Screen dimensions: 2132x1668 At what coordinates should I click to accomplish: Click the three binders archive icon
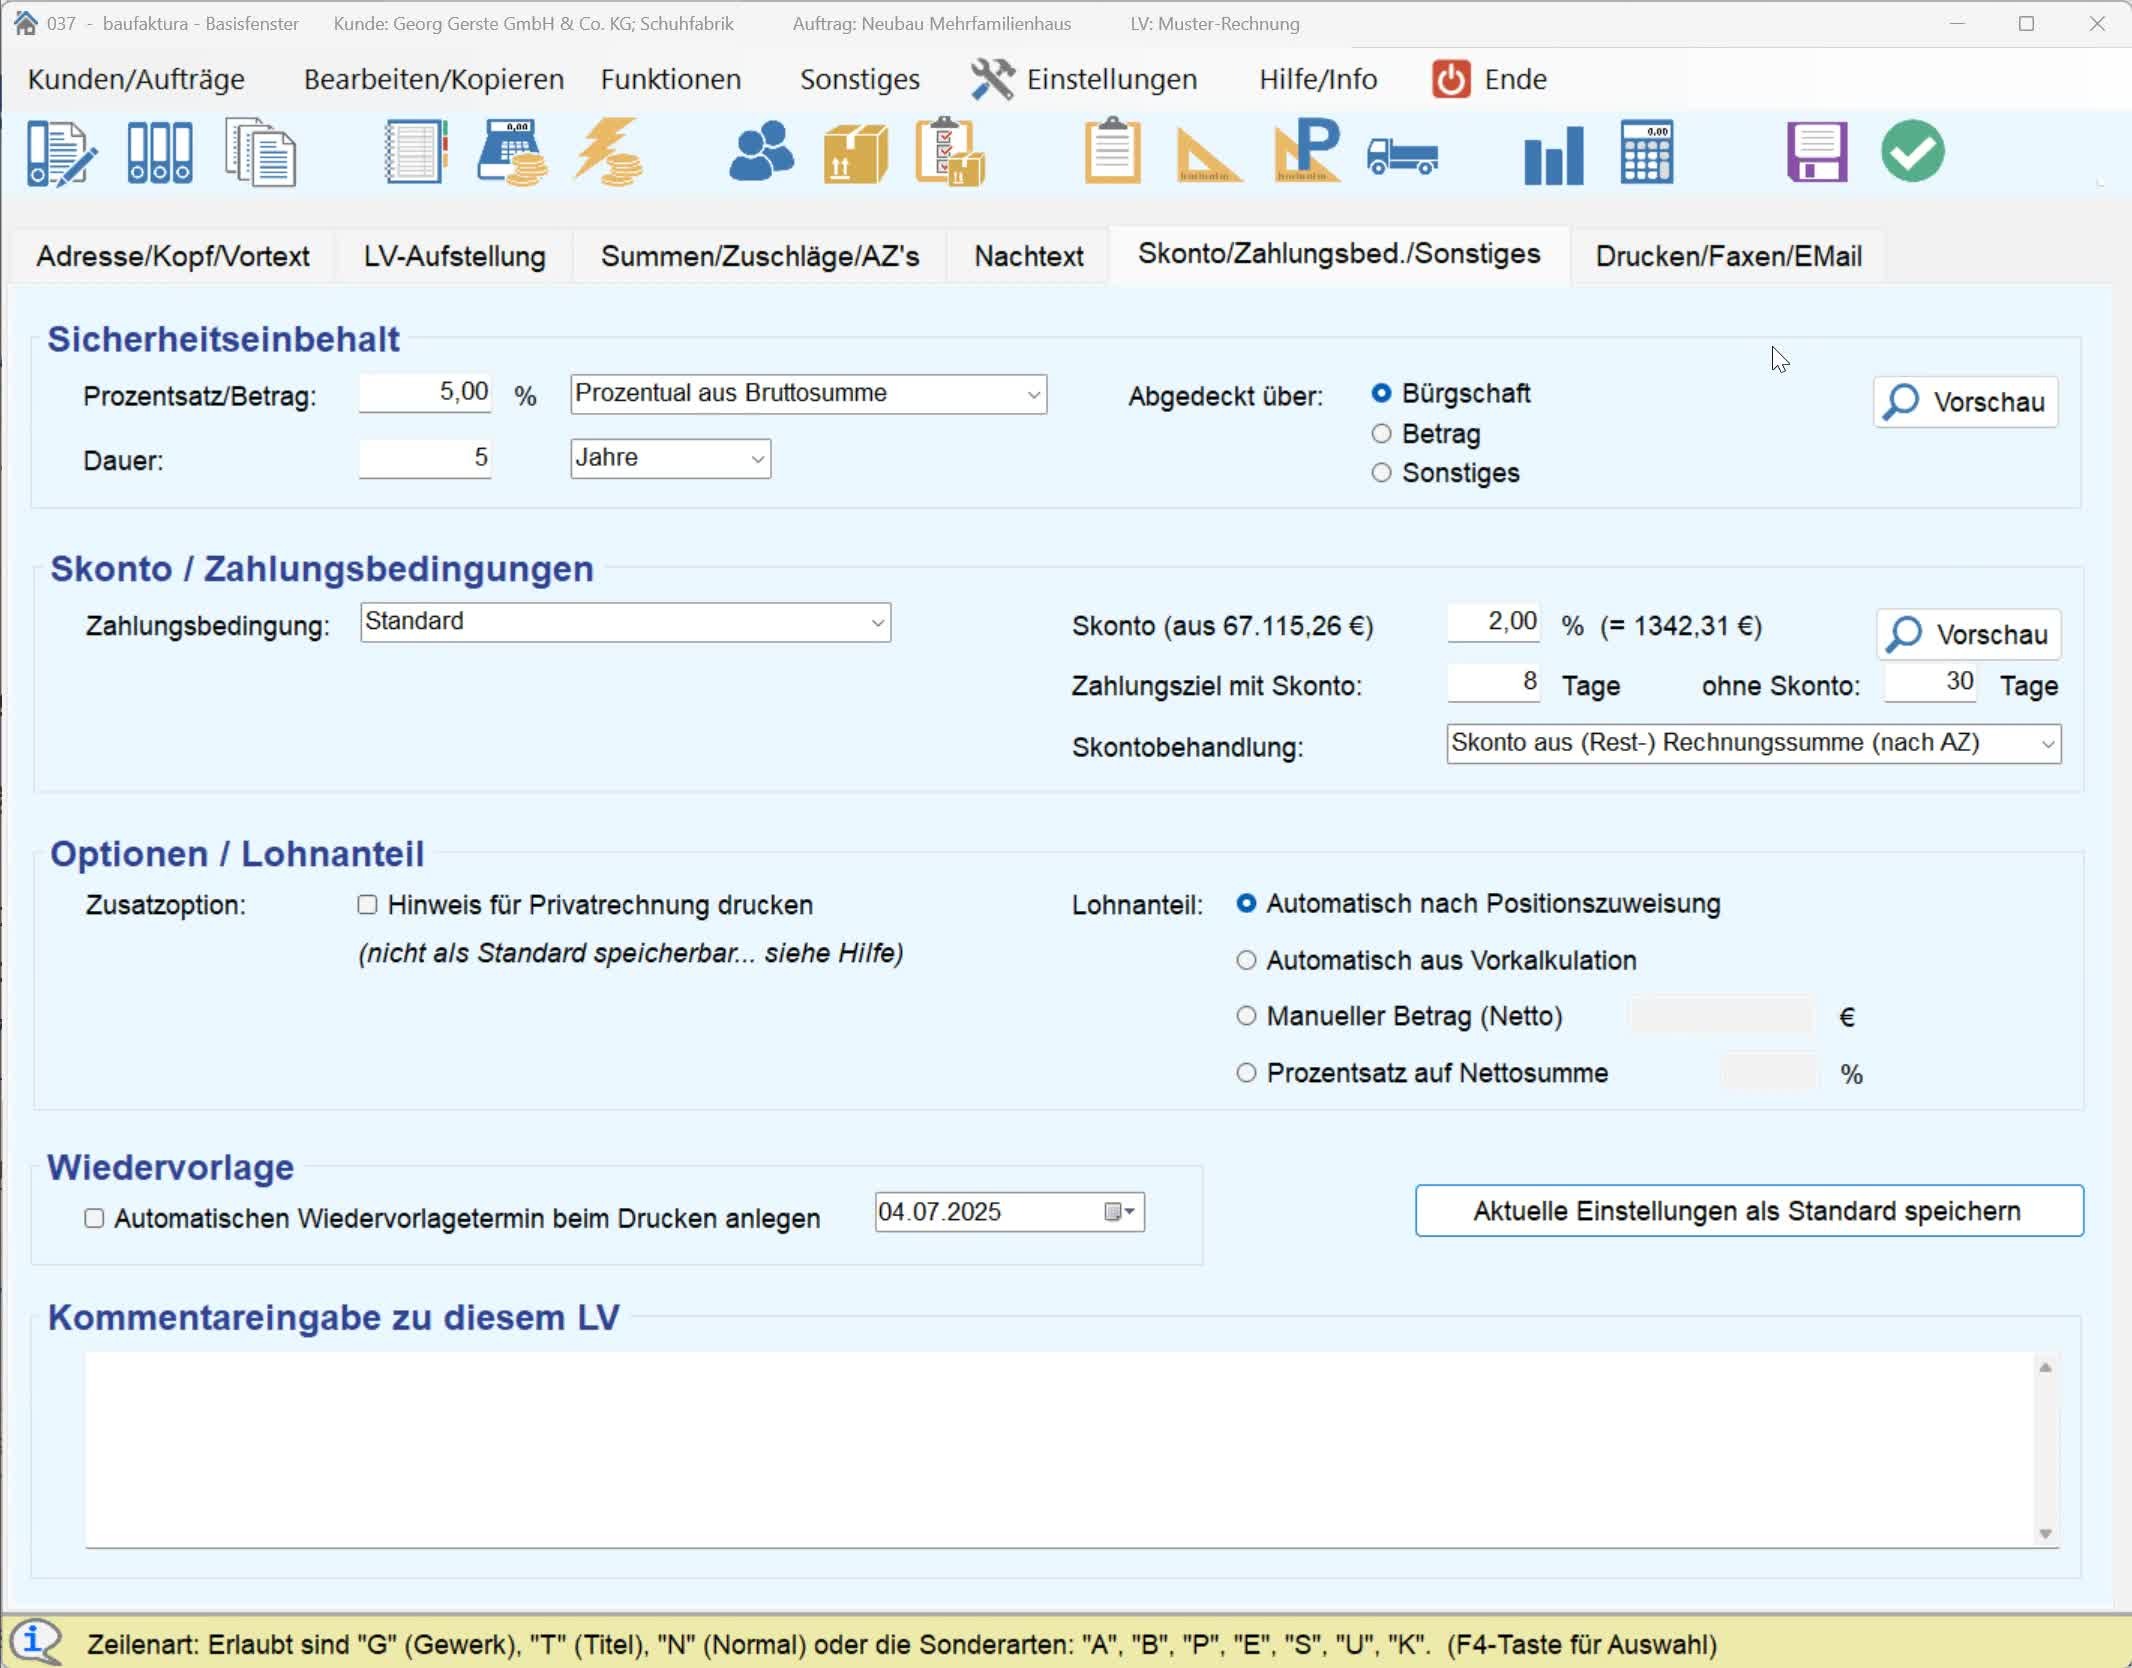(159, 152)
